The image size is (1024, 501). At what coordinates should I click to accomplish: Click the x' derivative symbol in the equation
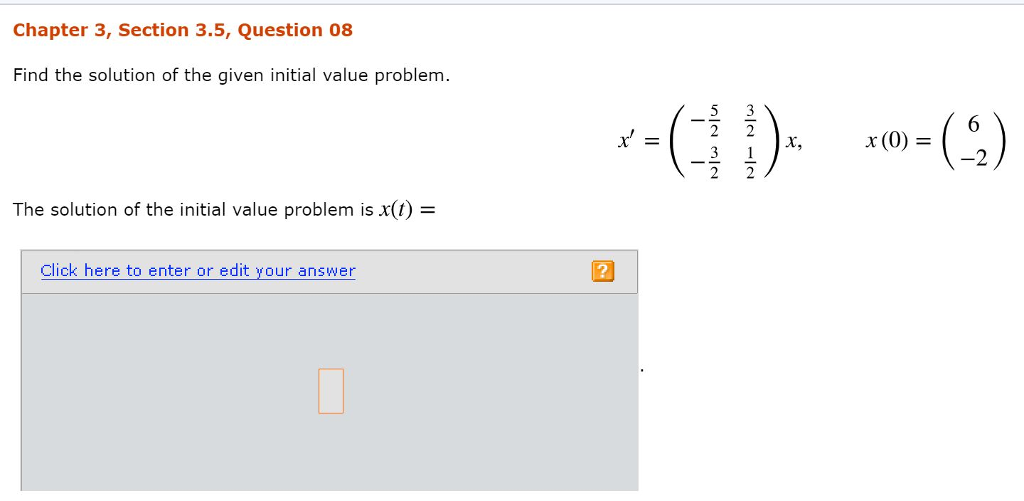point(628,141)
